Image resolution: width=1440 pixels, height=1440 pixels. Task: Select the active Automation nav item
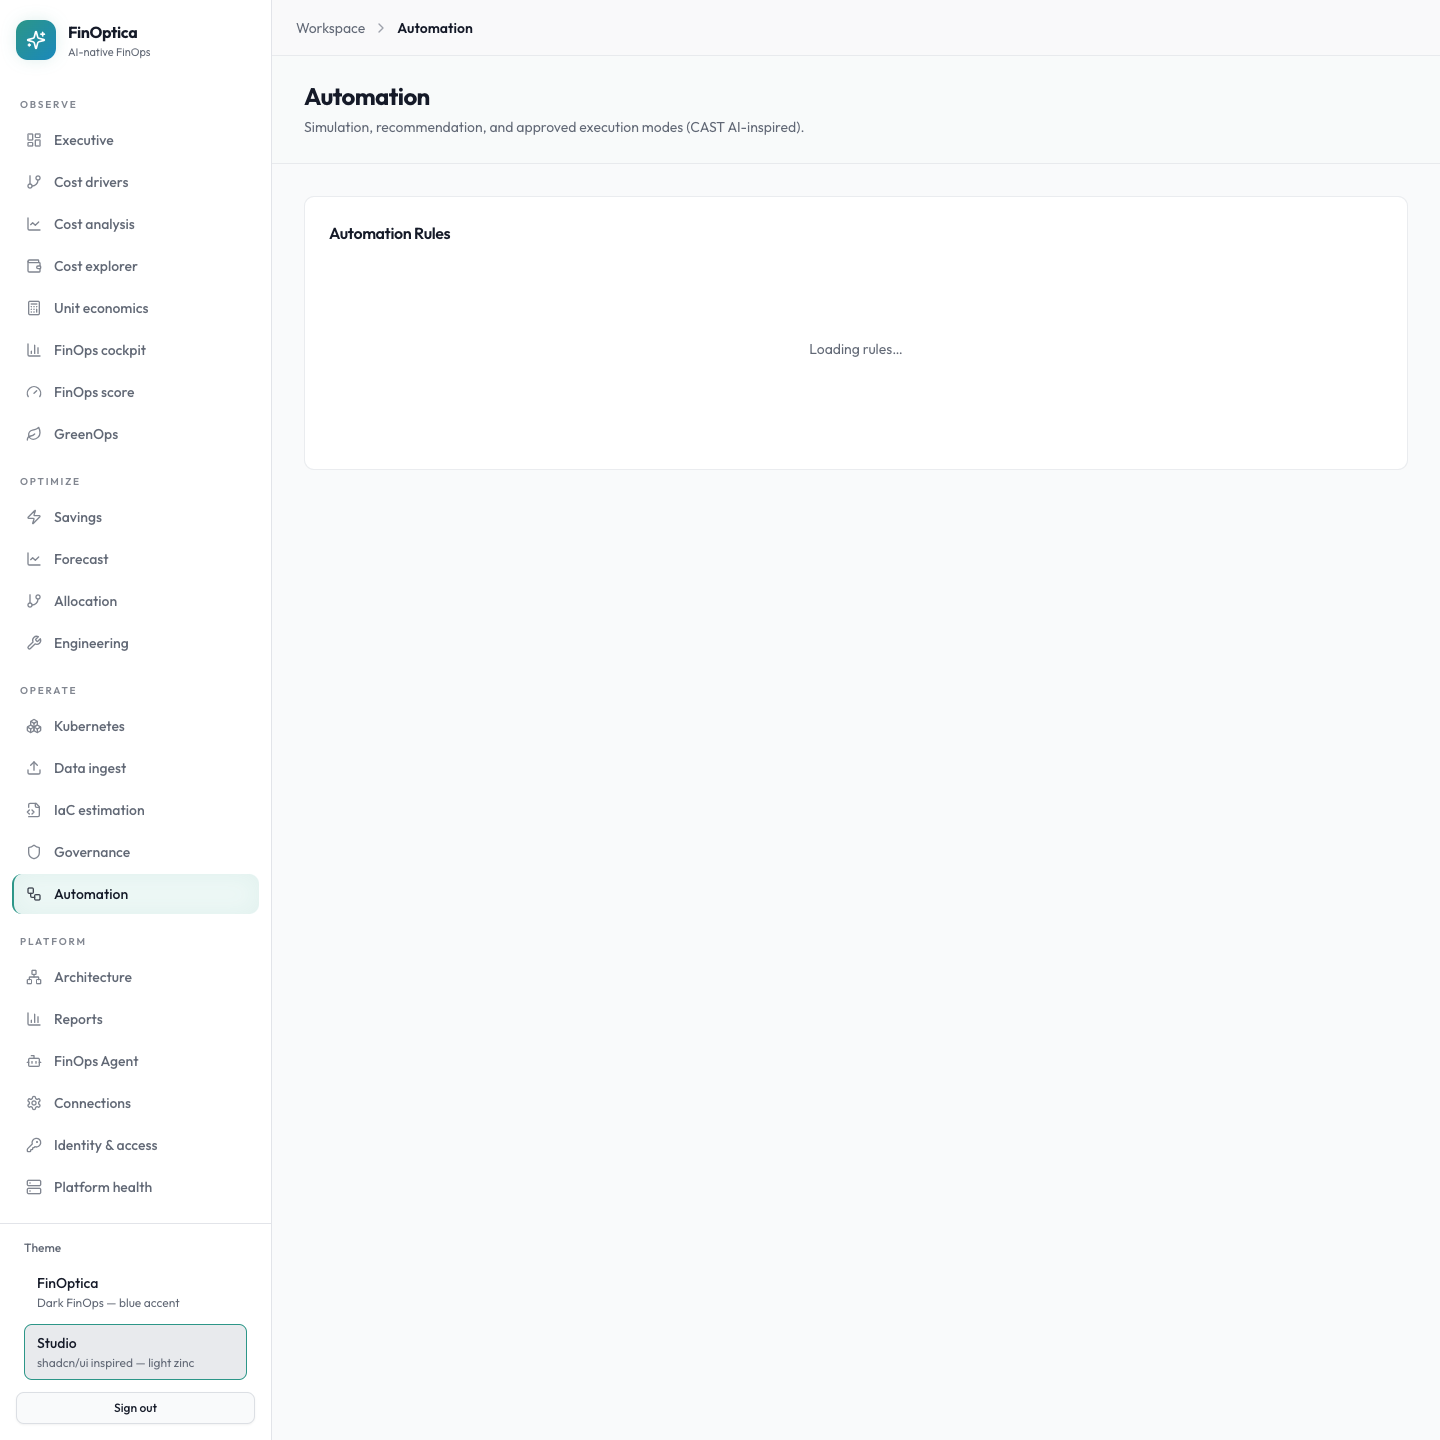click(135, 894)
